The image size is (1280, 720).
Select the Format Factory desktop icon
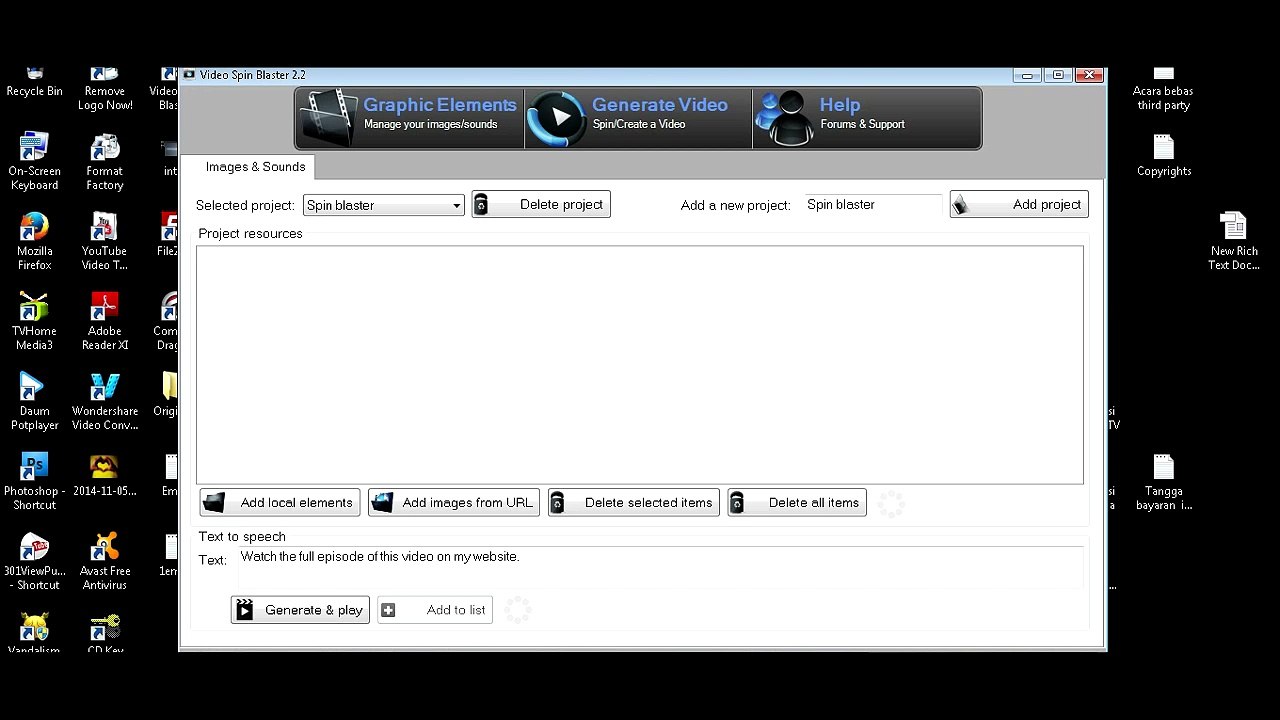[x=105, y=161]
